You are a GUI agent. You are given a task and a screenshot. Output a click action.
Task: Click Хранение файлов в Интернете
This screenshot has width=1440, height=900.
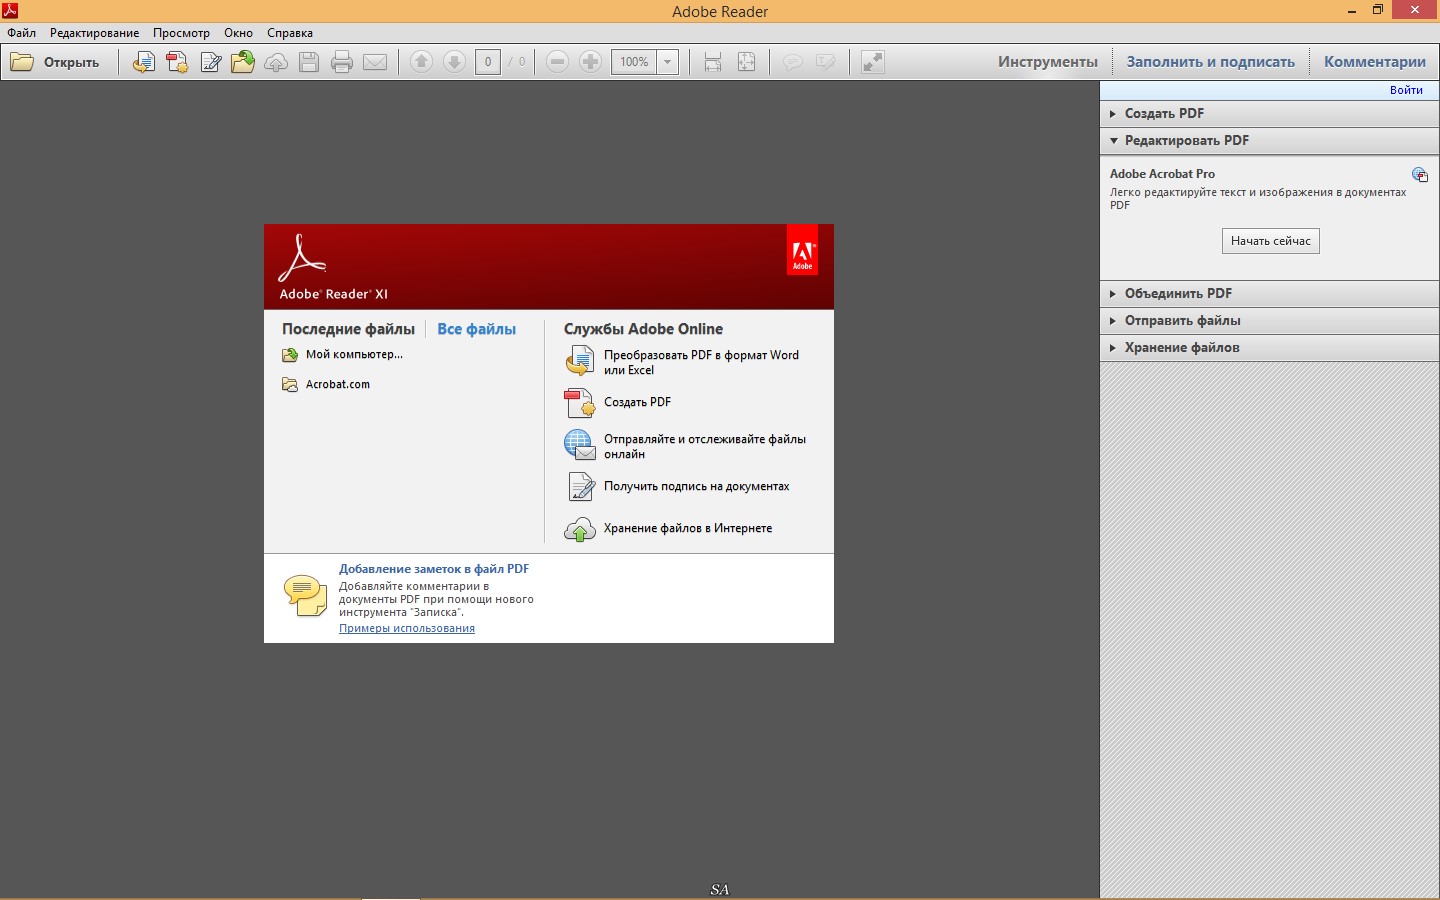coord(688,528)
